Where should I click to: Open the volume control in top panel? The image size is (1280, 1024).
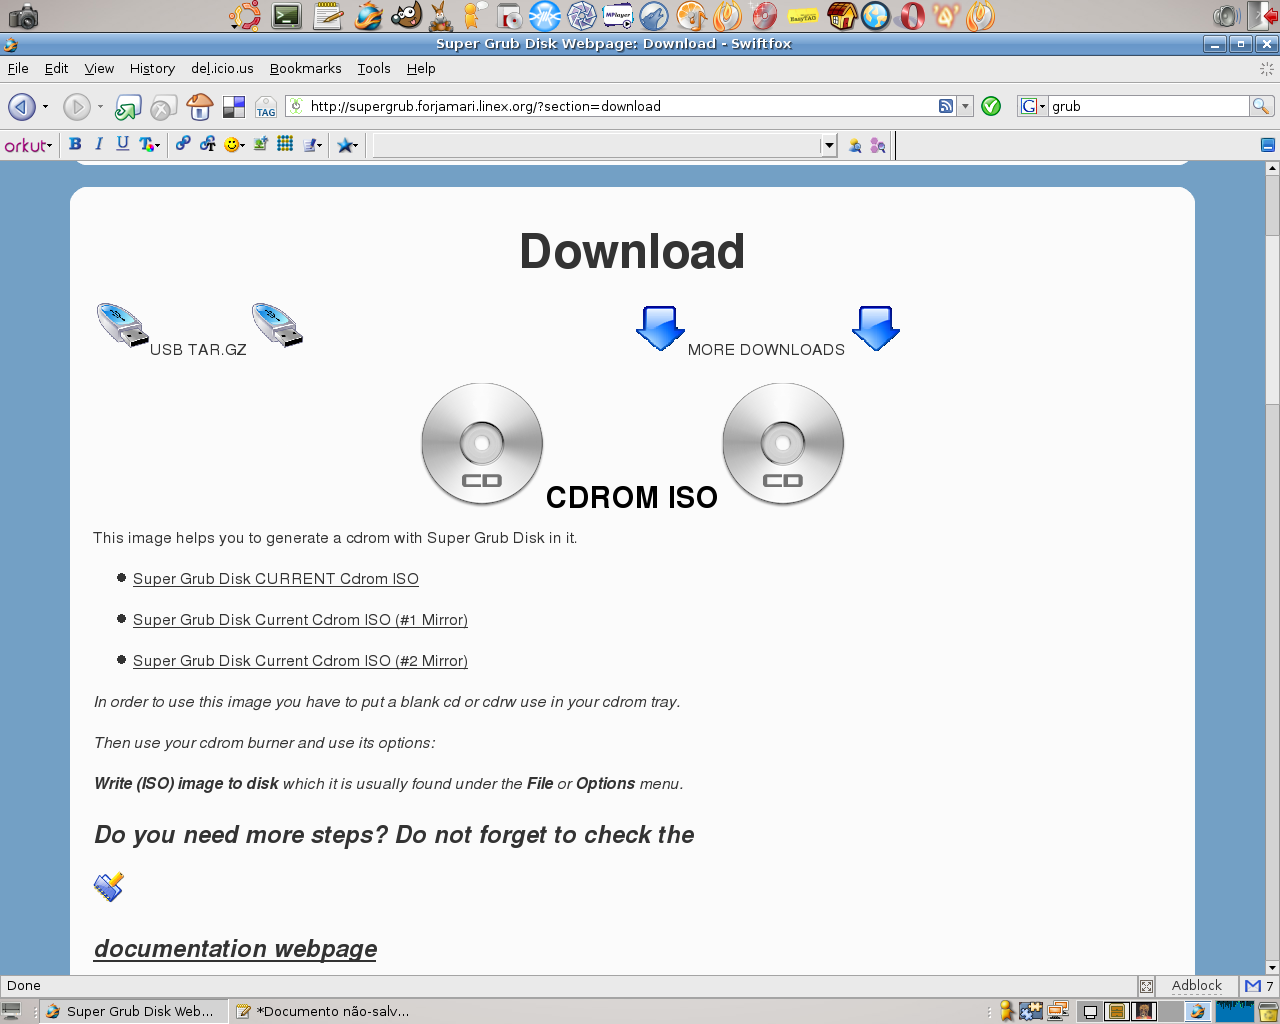point(1226,15)
